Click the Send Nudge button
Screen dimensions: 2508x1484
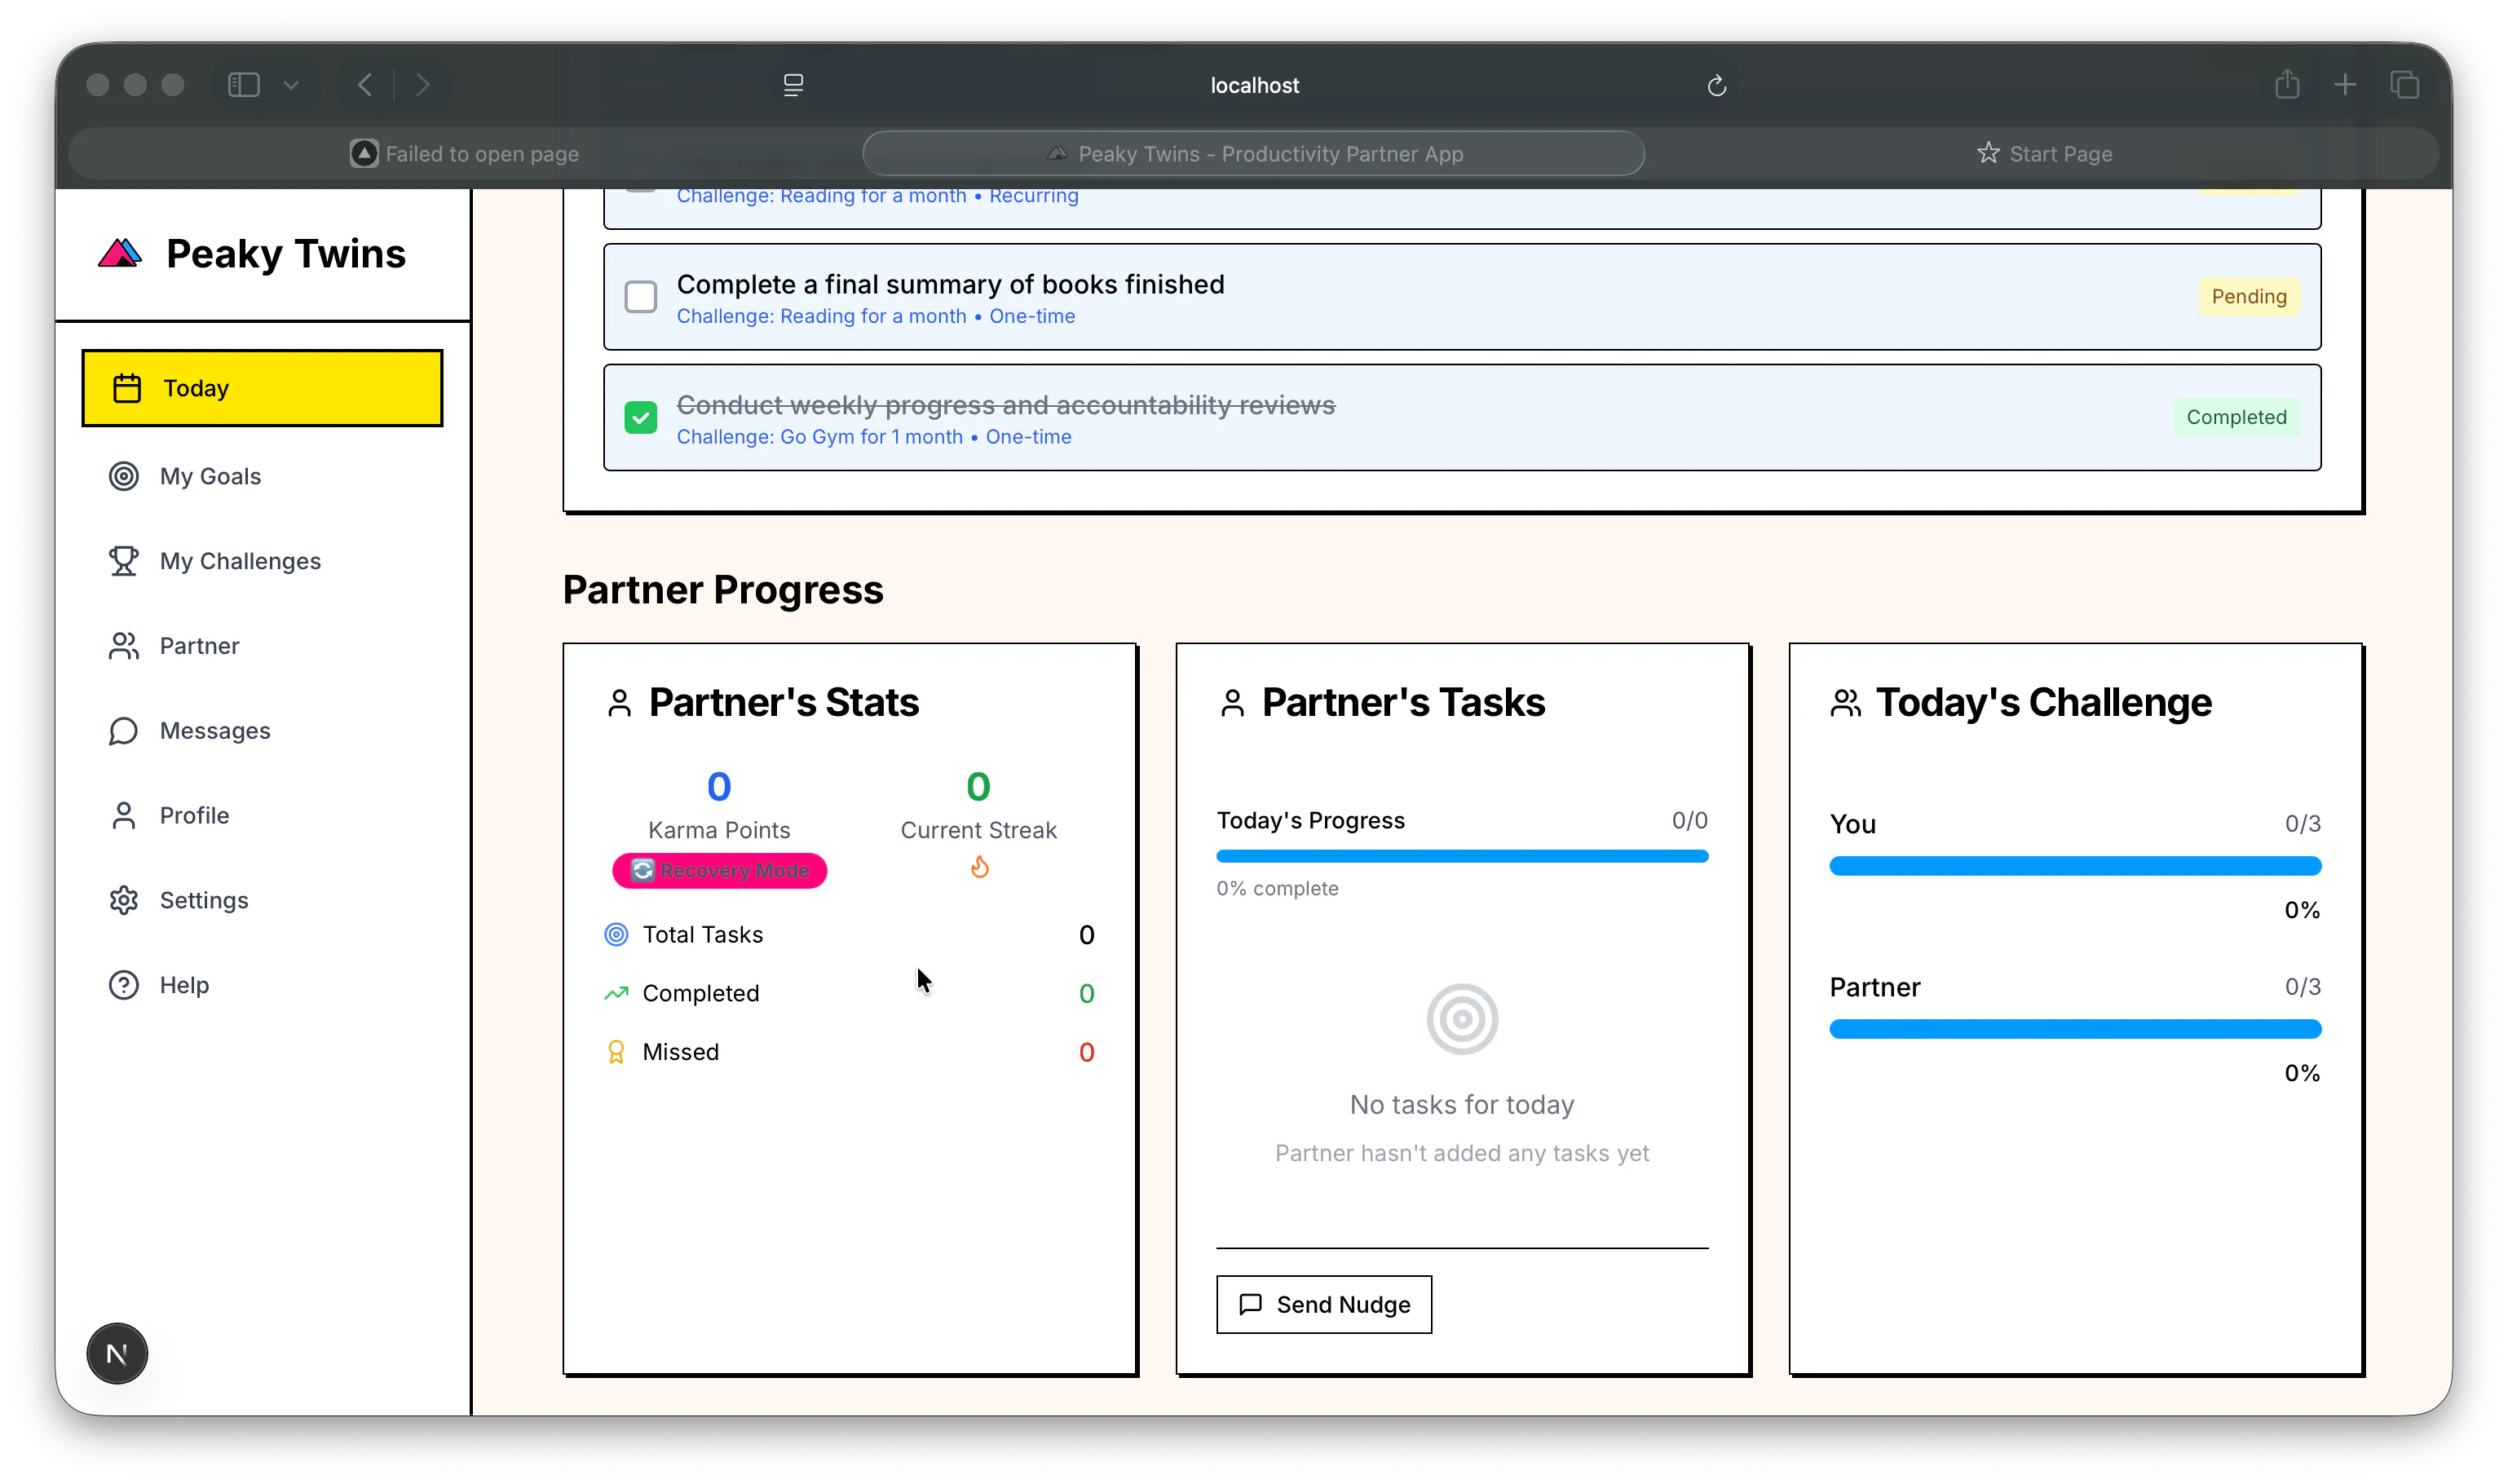click(1324, 1305)
